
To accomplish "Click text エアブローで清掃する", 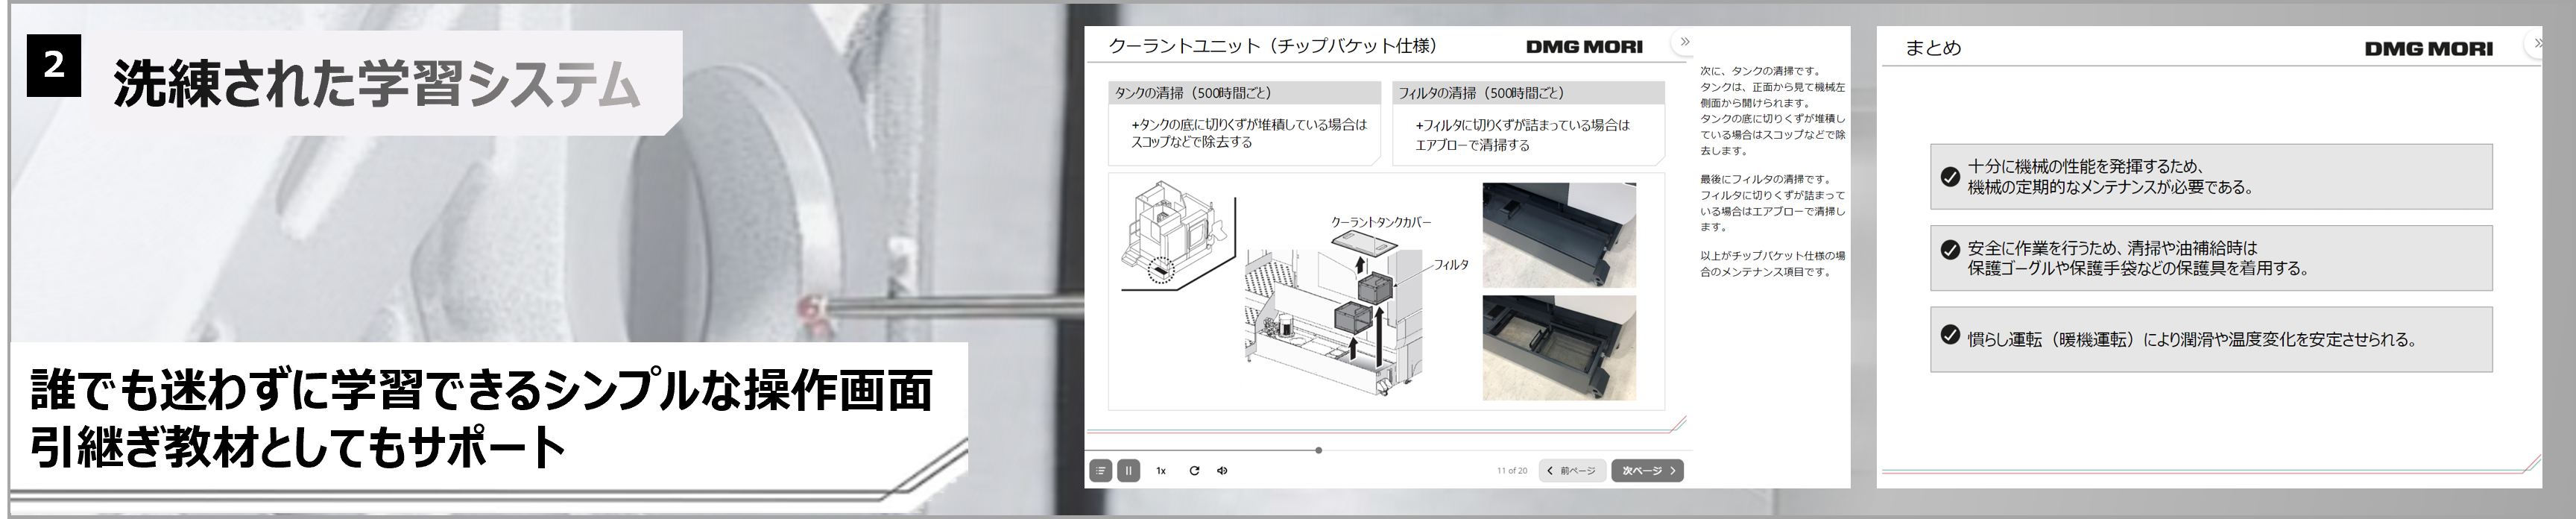I will coord(1472,145).
